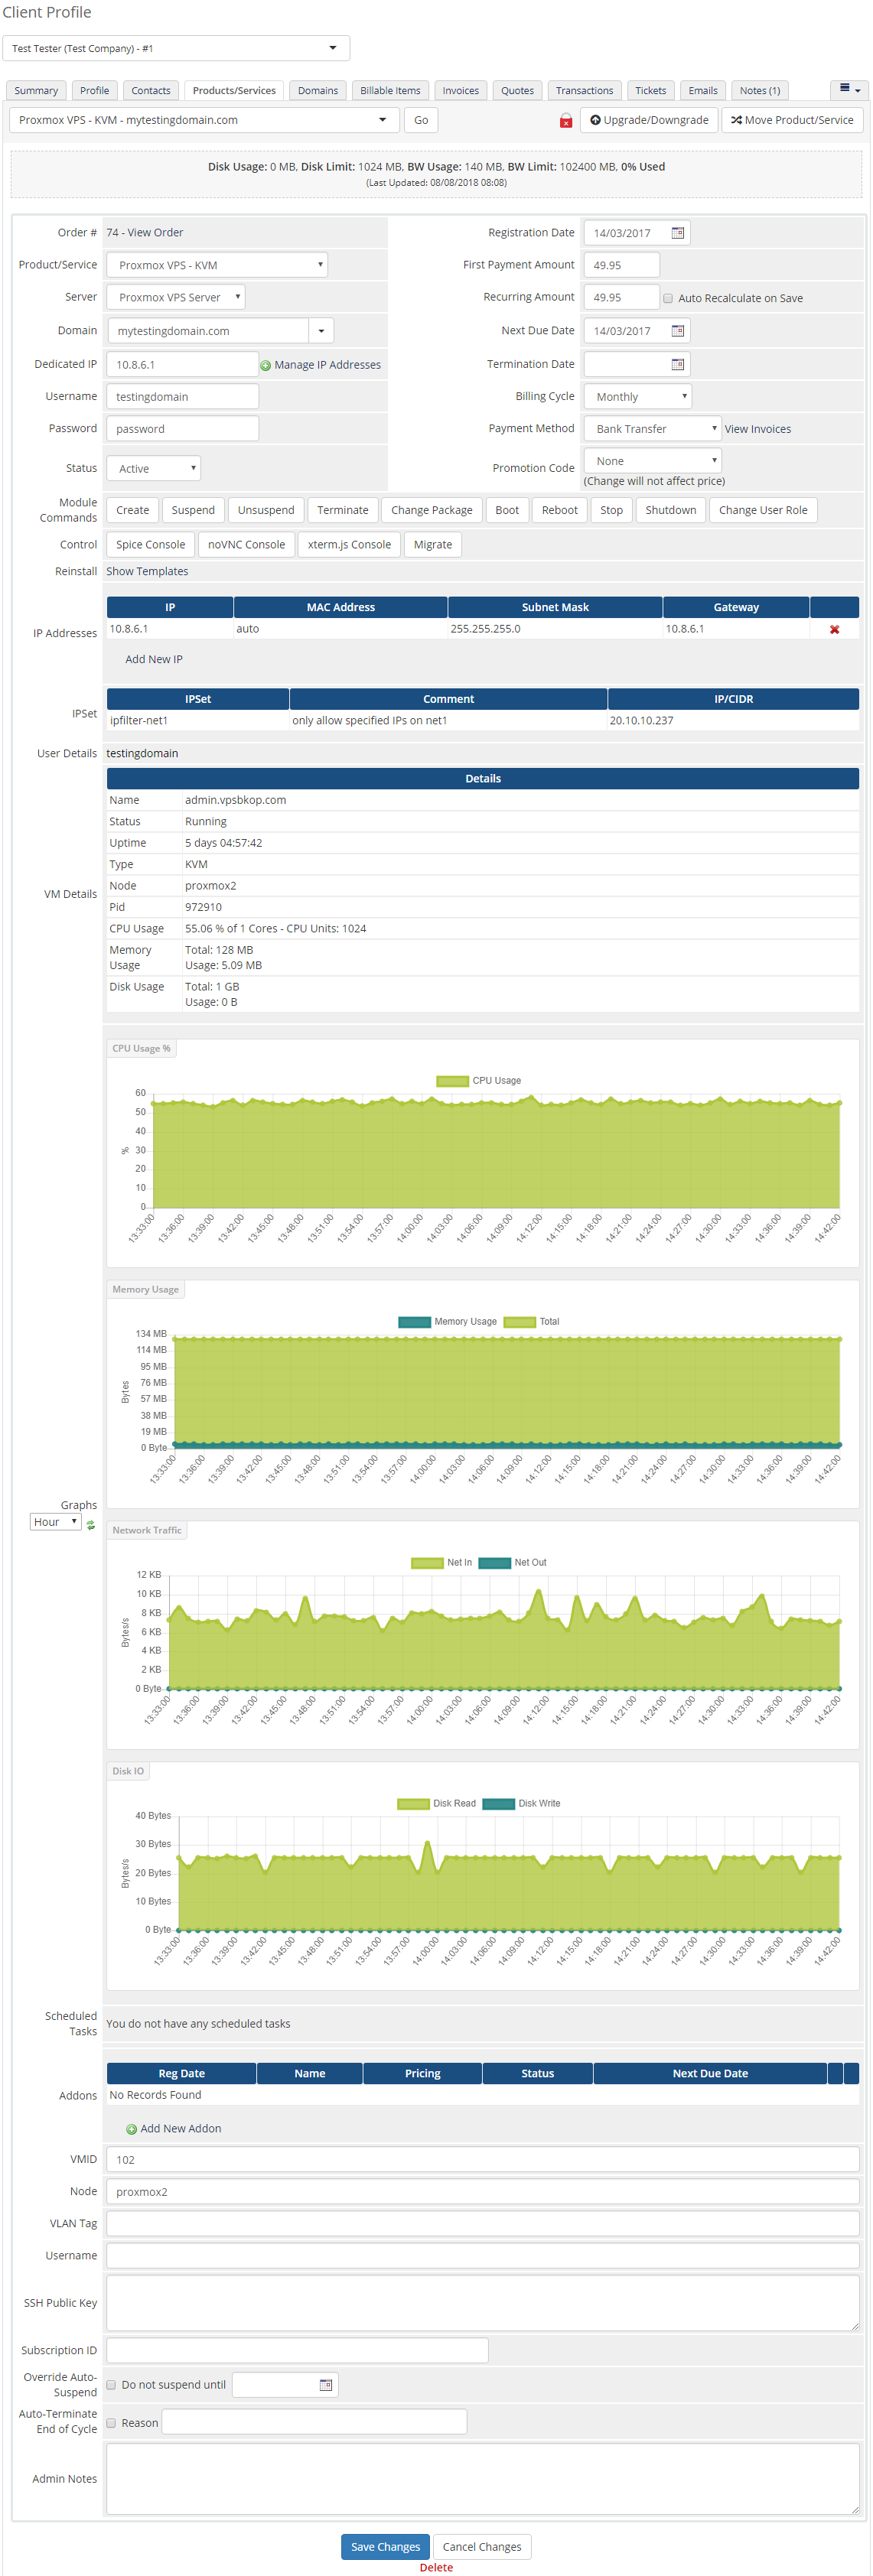Toggle Disk Read legend swatch

pos(414,1804)
